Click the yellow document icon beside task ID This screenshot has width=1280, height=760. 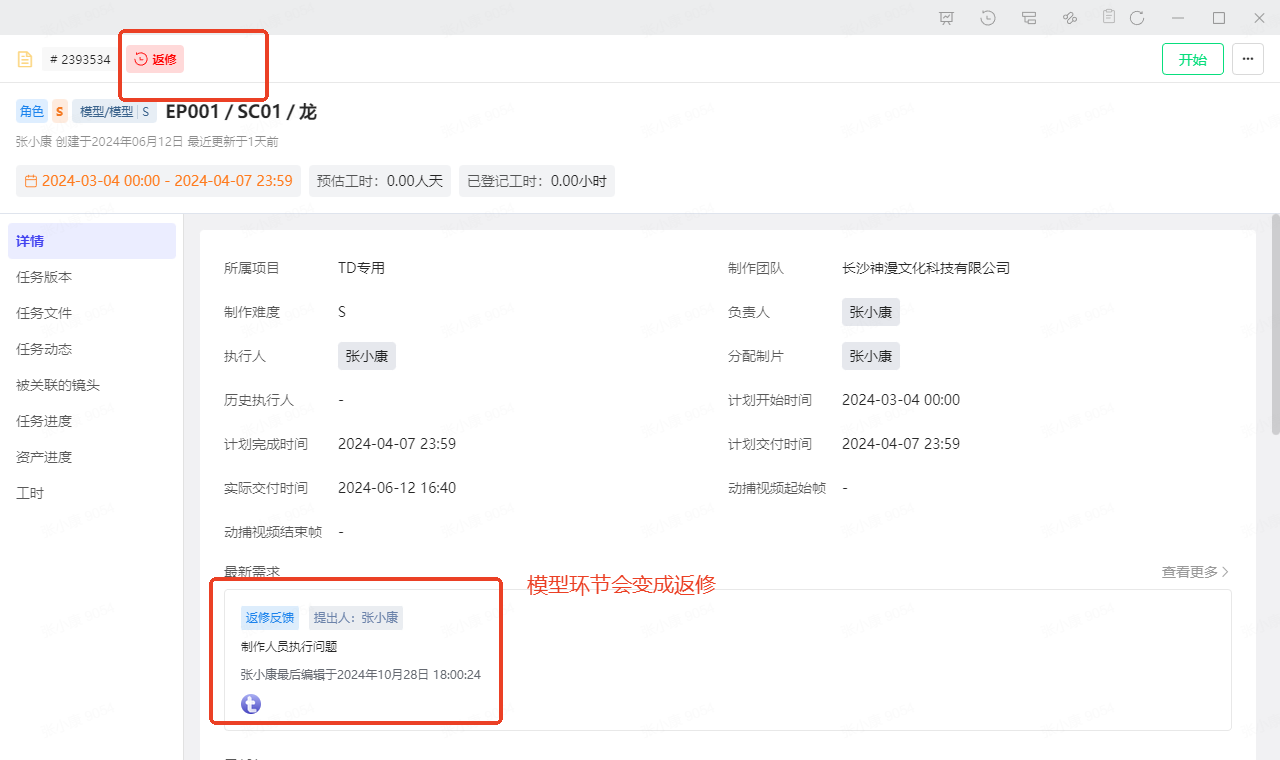(x=25, y=59)
